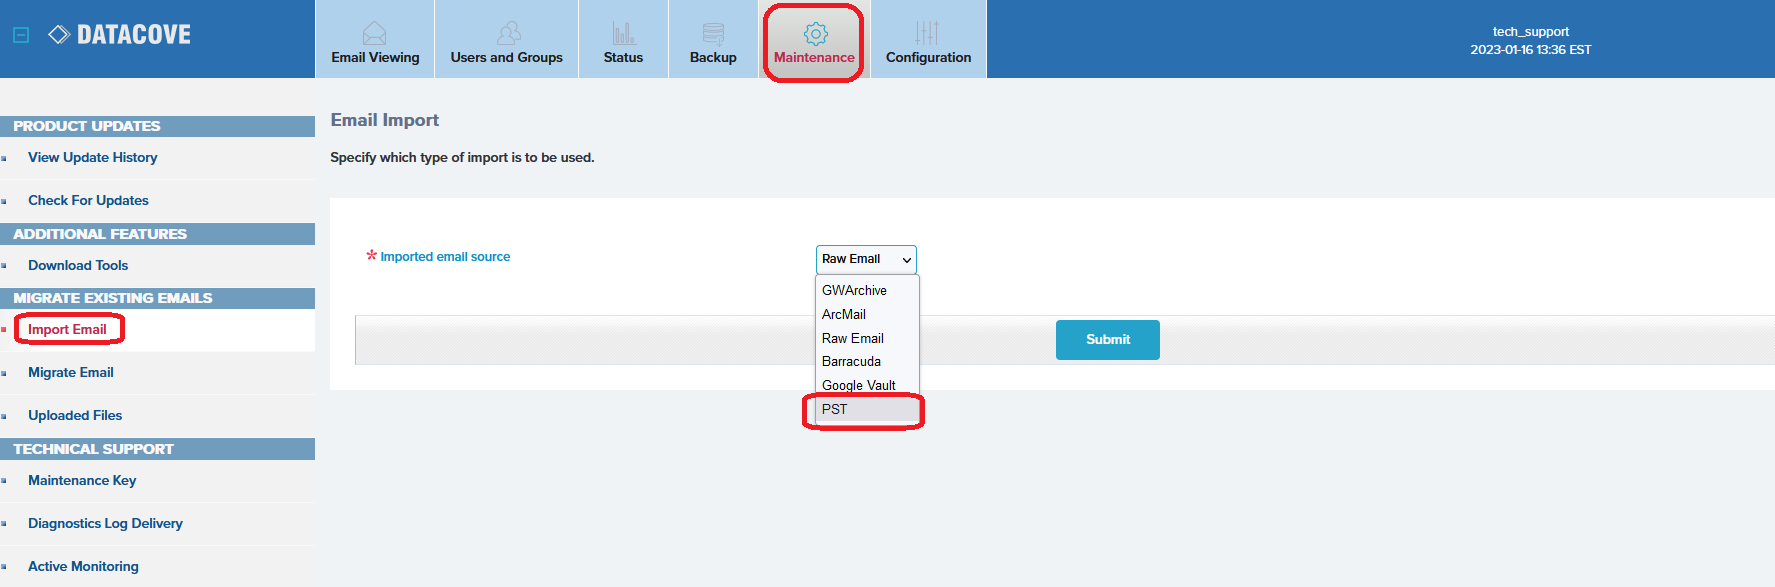Viewport: 1775px width, 587px height.
Task: Open Import Email in sidebar
Action: click(x=67, y=329)
